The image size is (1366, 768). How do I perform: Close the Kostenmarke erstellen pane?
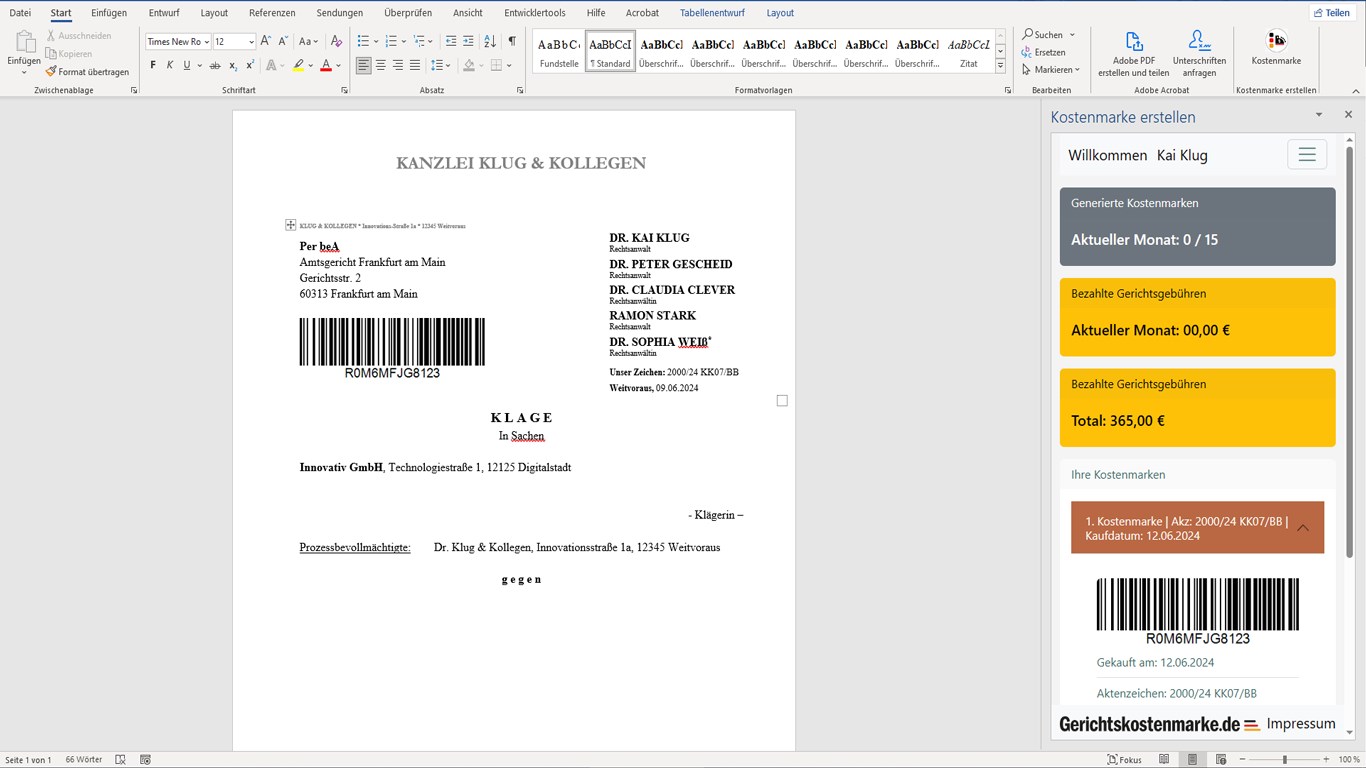[x=1348, y=115]
